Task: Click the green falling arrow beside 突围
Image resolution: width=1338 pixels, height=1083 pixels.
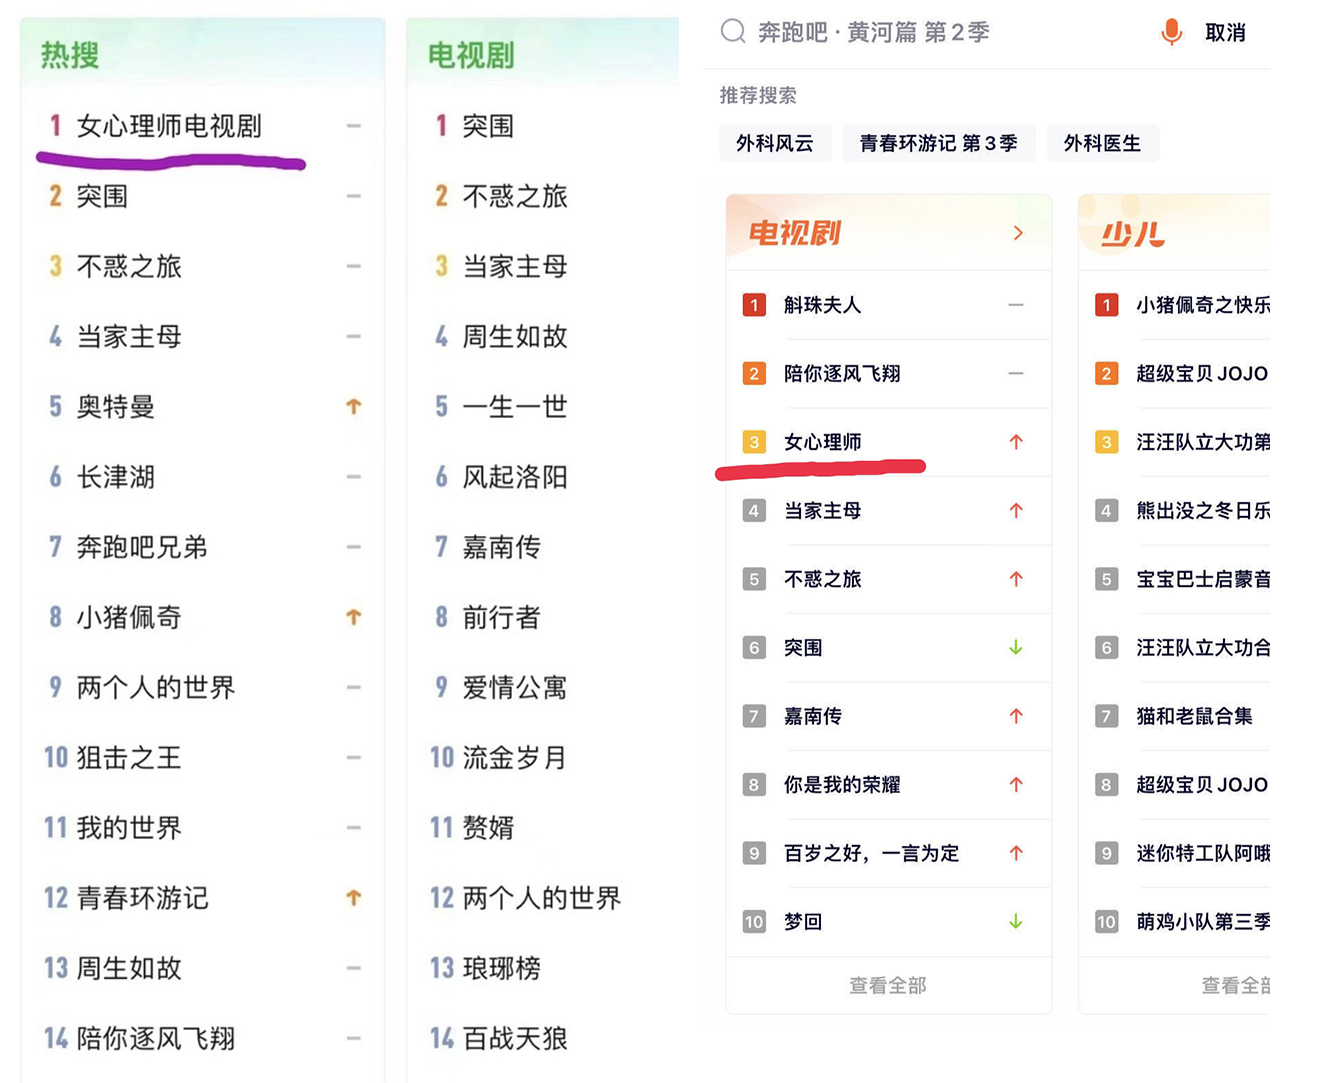Action: [x=1016, y=648]
